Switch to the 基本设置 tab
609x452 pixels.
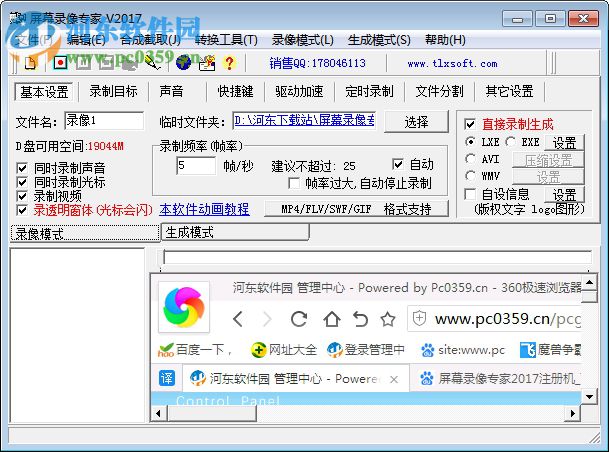pos(44,92)
